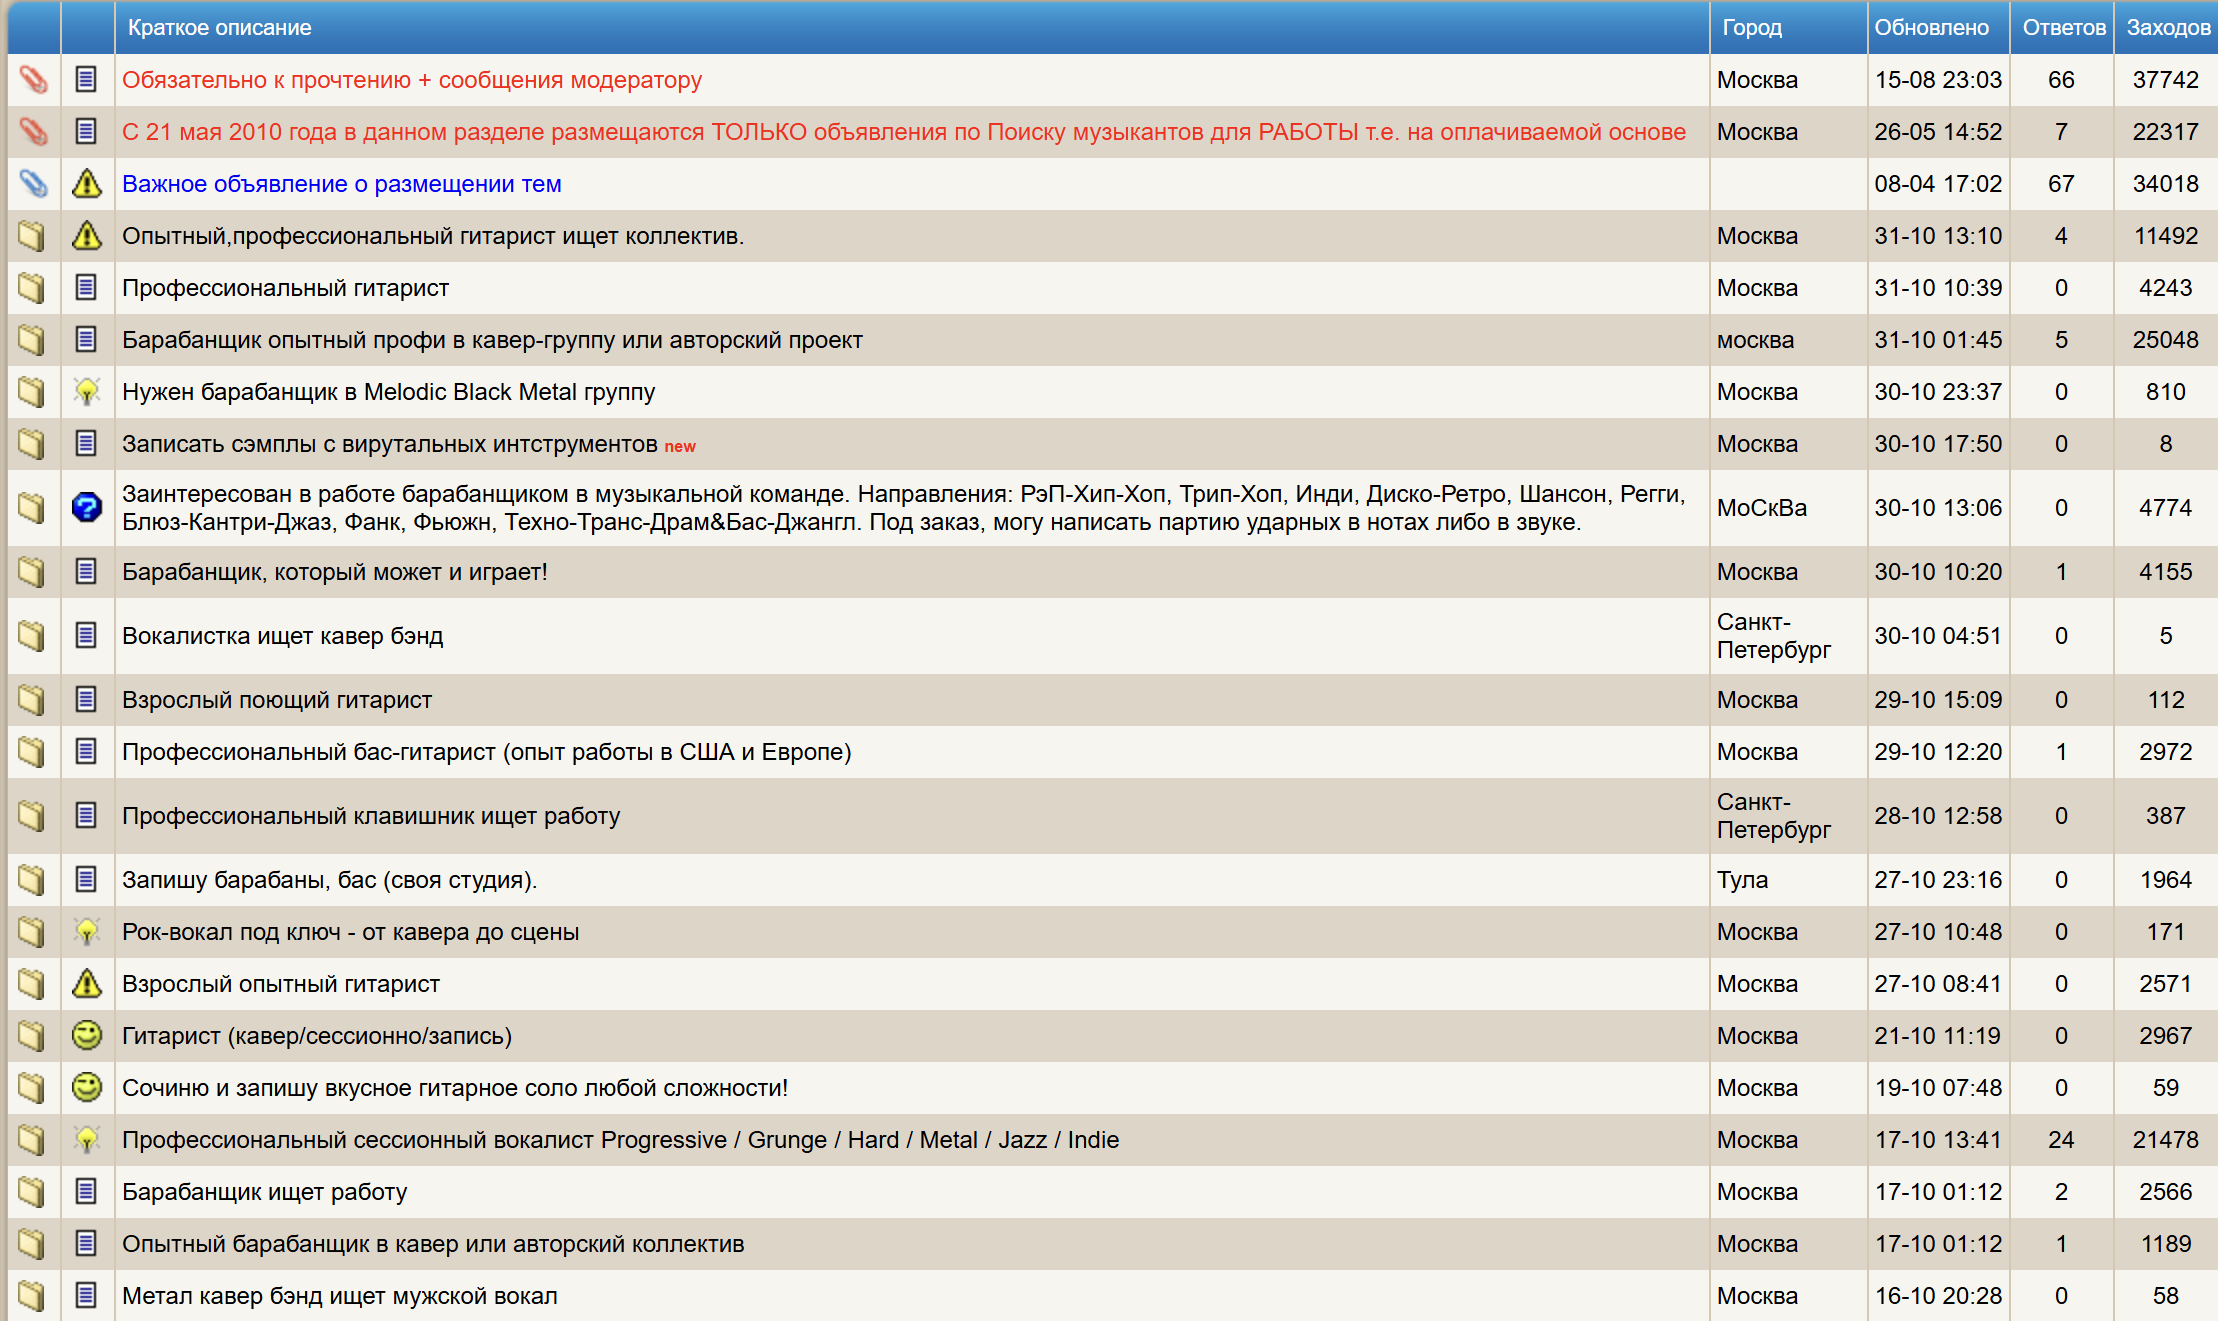The image size is (2218, 1321).
Task: Click blue question mark icon in drummer topic
Action: (x=87, y=508)
